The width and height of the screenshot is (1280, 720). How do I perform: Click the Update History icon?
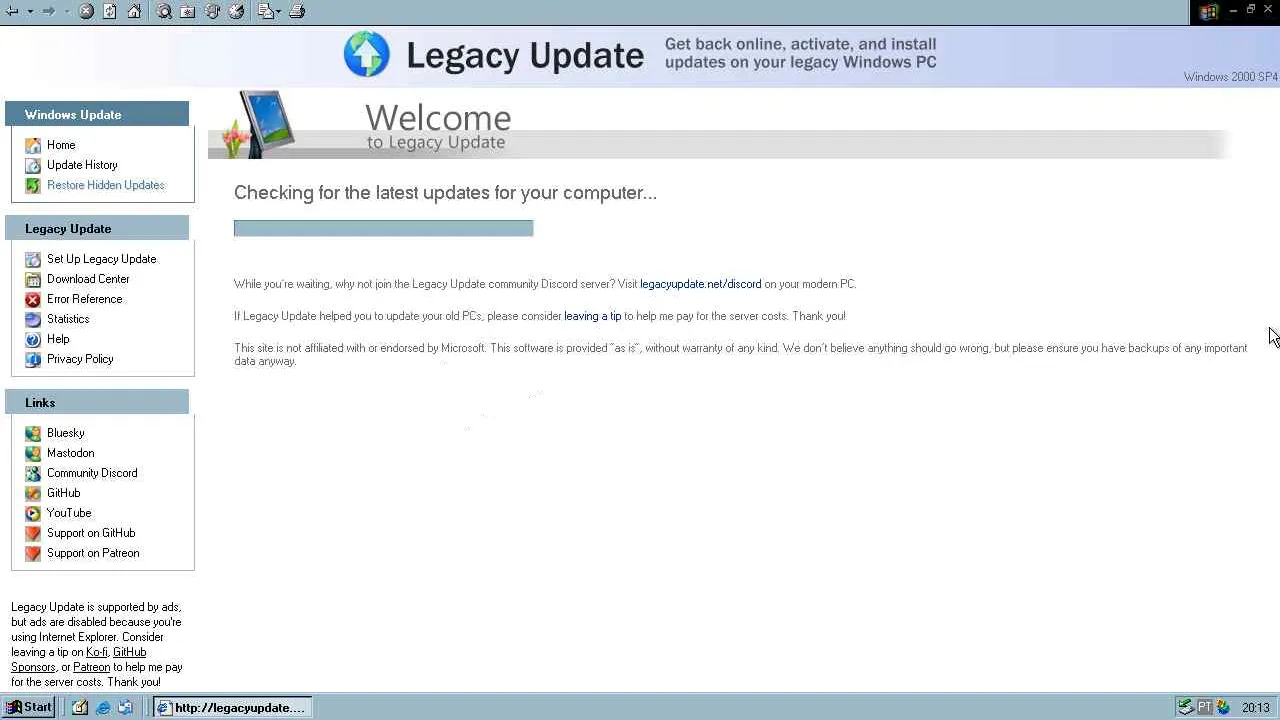(33, 165)
